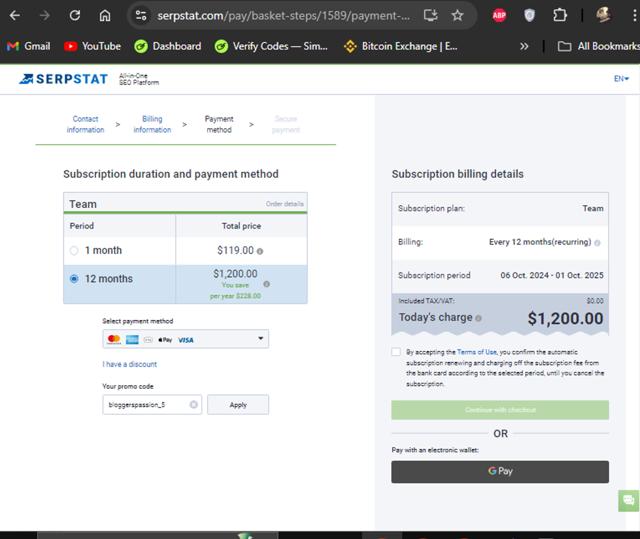Click the browser forward arrow
This screenshot has width=640, height=539.
coord(44,16)
